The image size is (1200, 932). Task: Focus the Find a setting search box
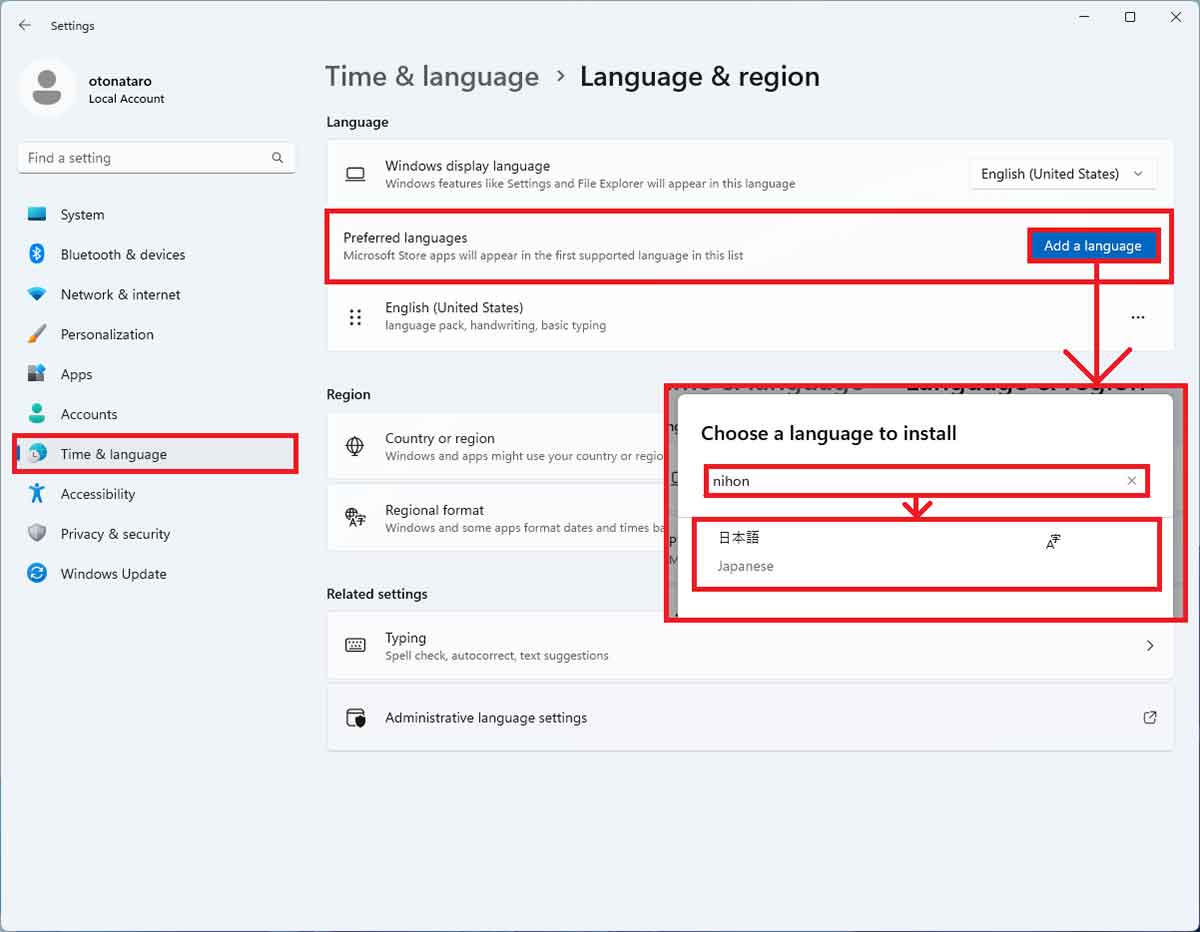point(156,158)
